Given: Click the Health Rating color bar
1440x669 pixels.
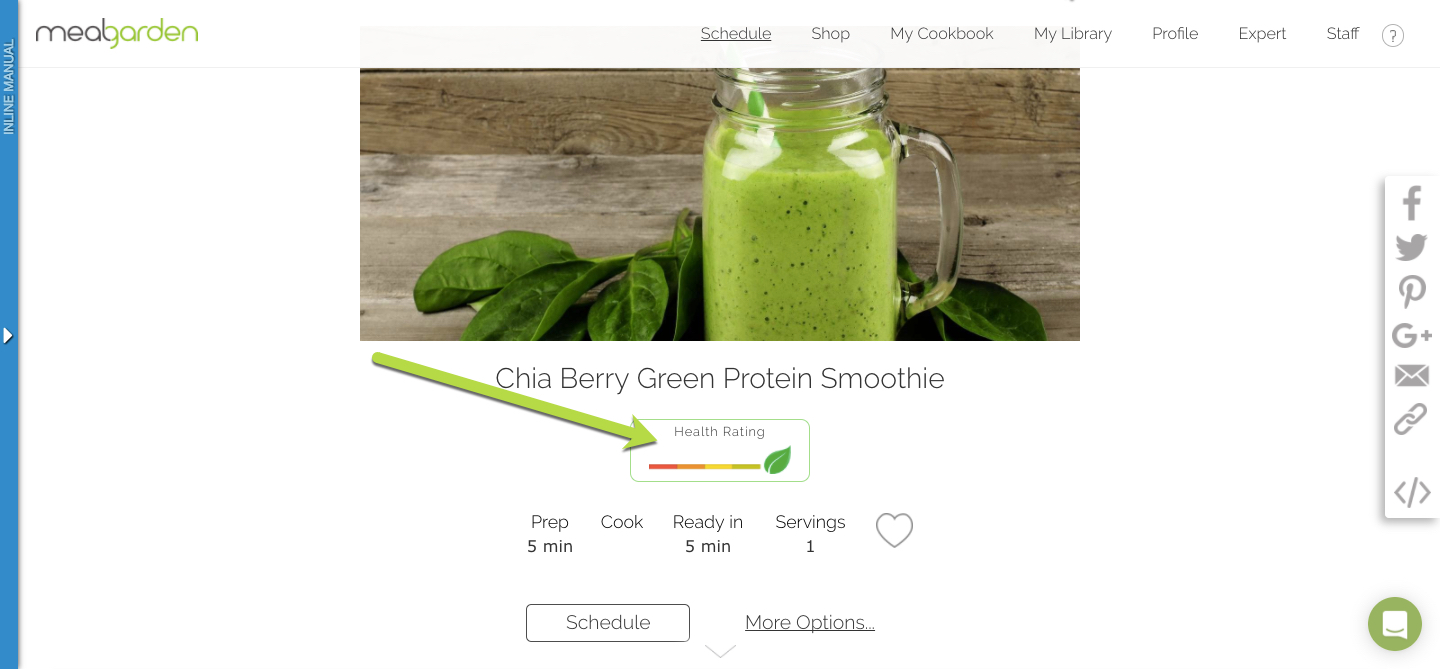Looking at the screenshot, I should (x=705, y=466).
